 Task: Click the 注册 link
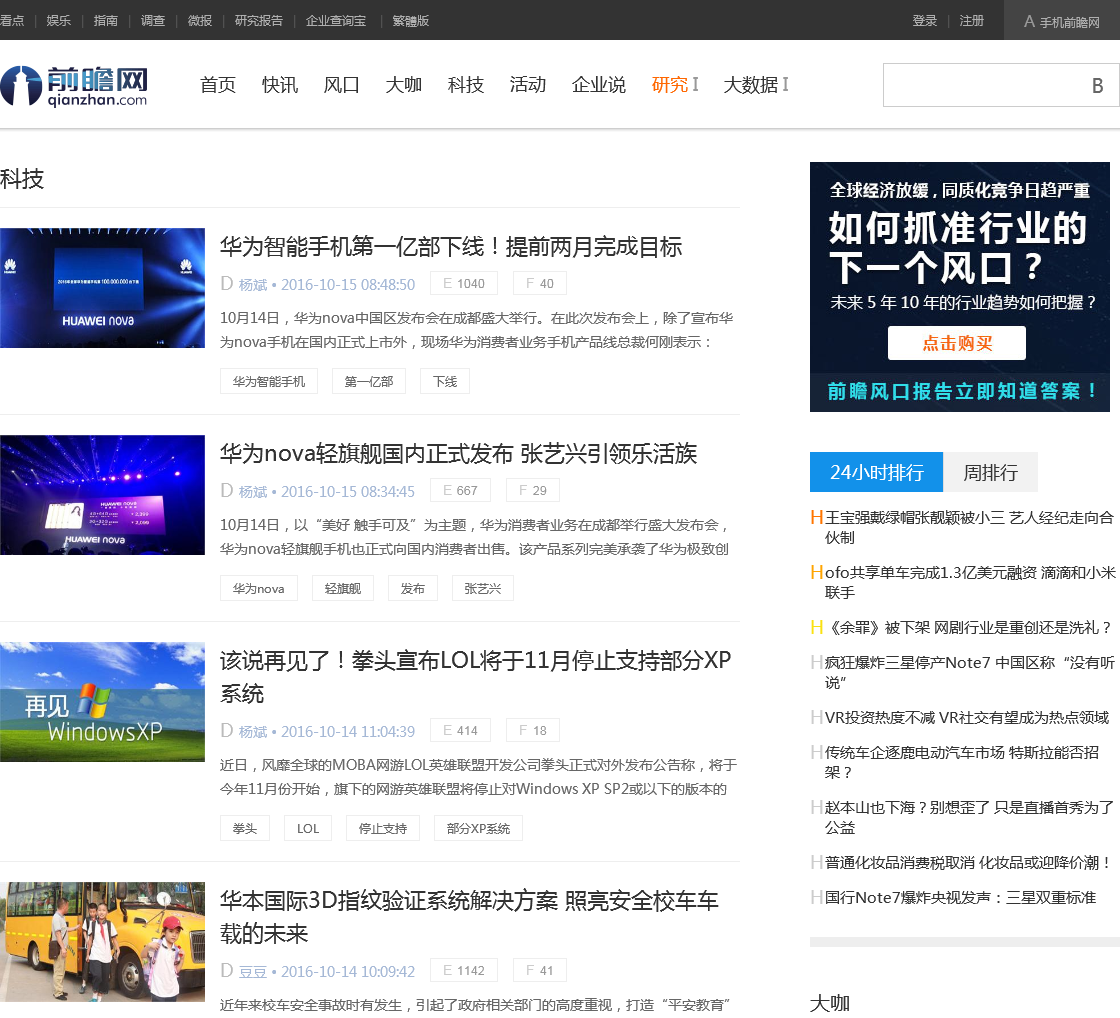click(x=971, y=21)
